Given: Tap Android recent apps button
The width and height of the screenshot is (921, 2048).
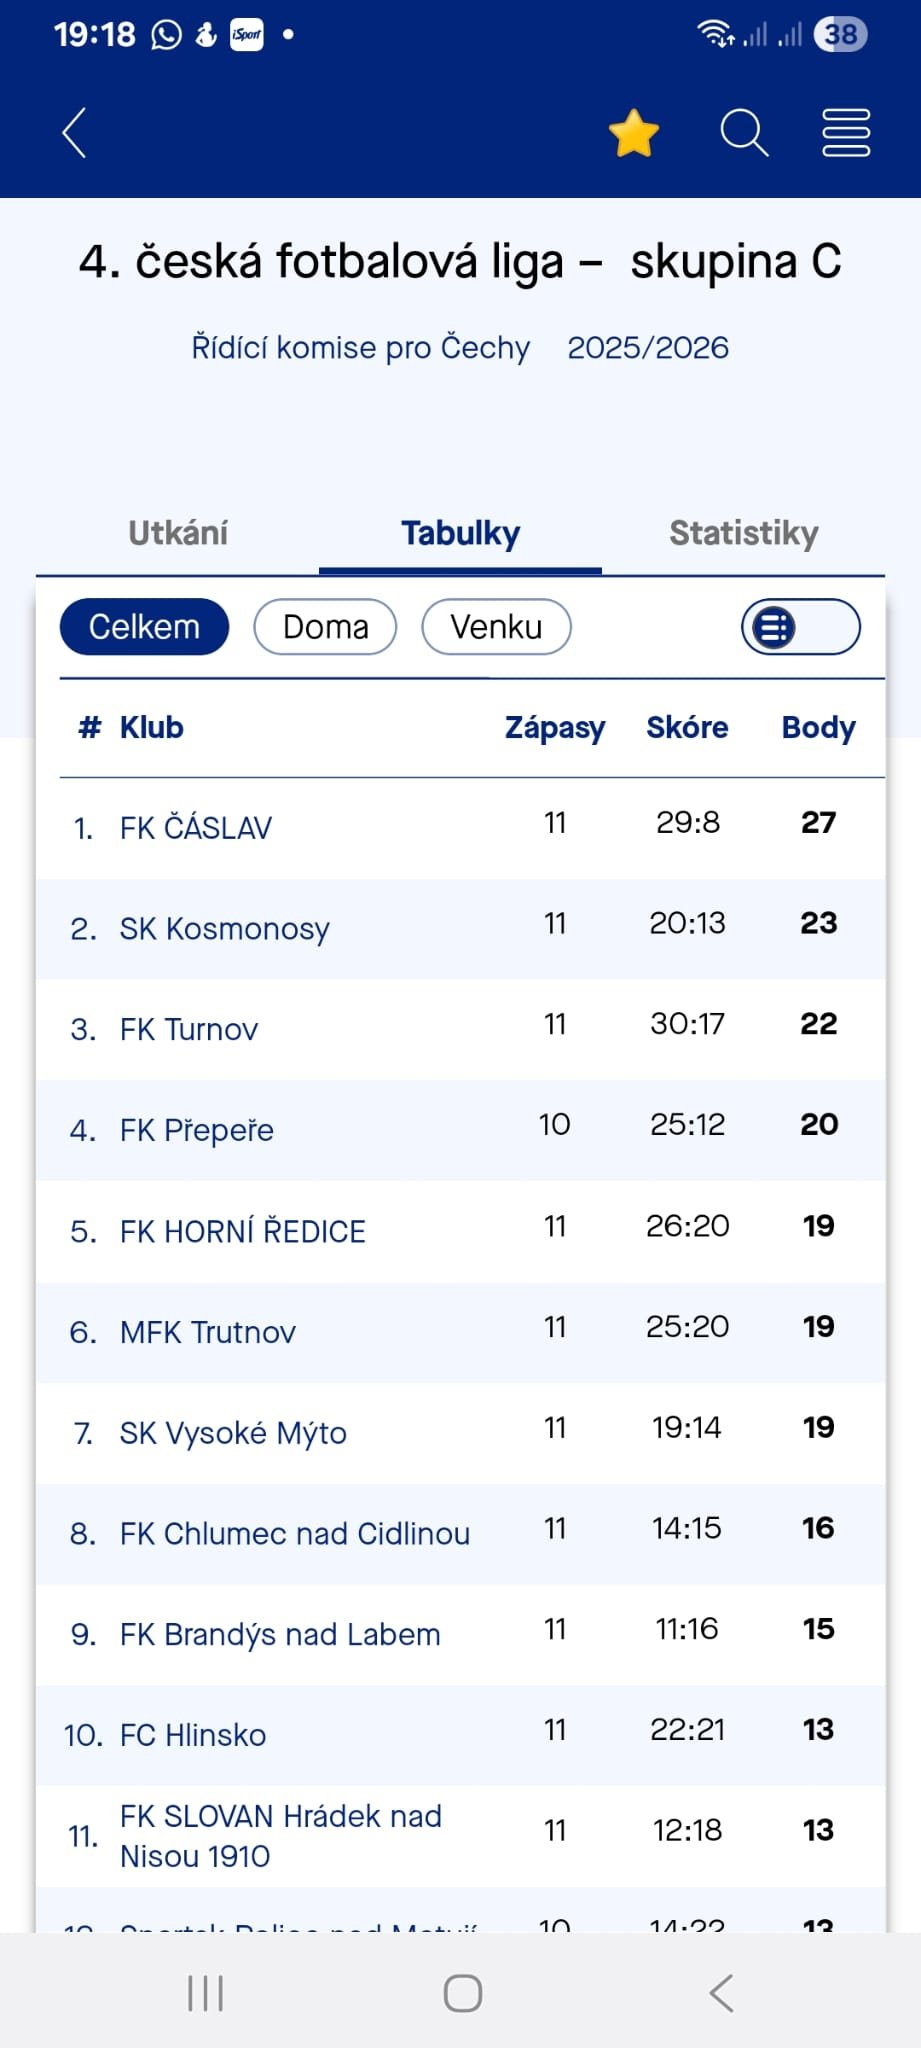Looking at the screenshot, I should pos(205,1993).
